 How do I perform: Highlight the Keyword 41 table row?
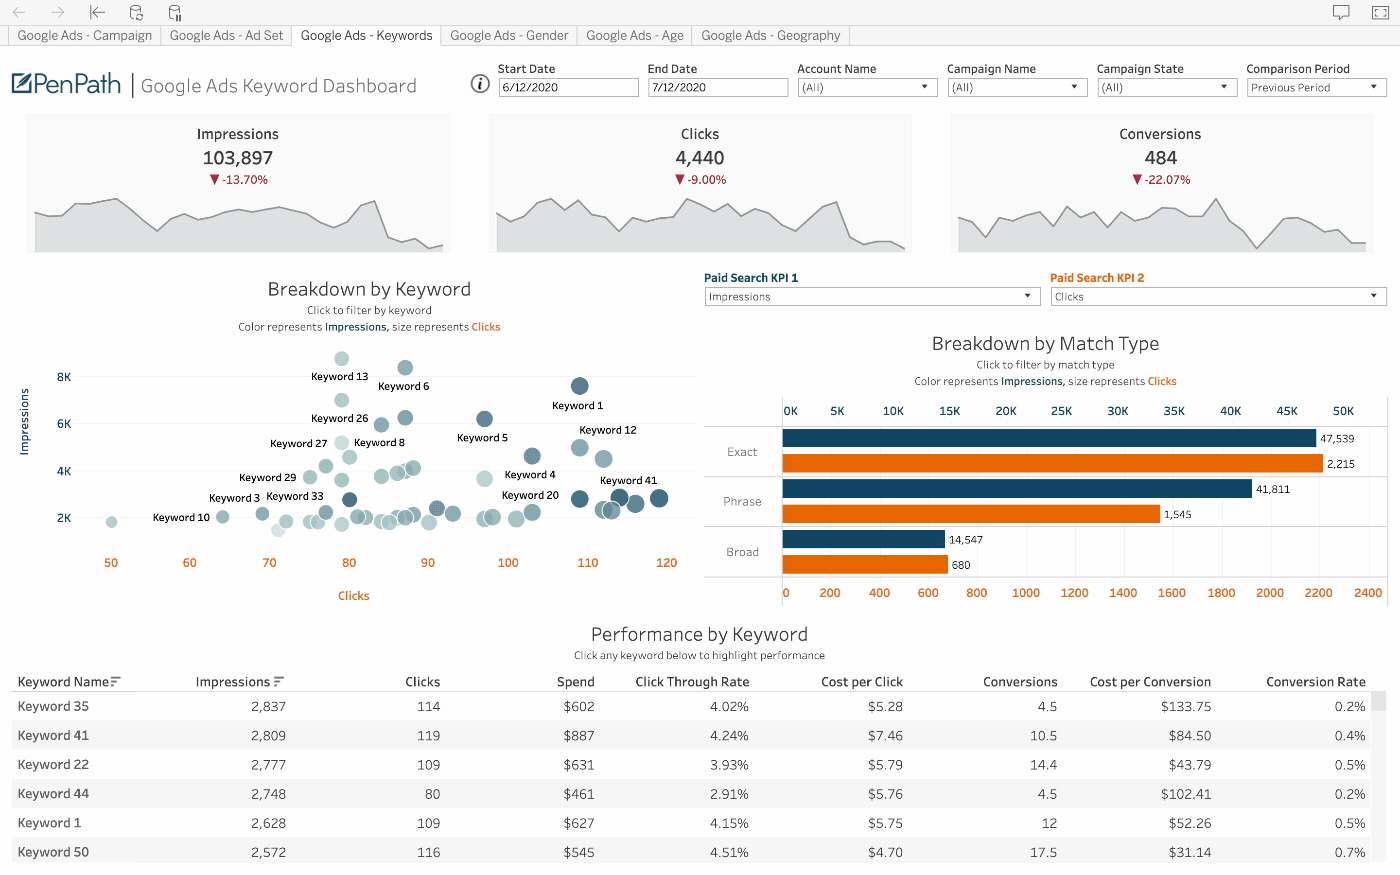tap(691, 735)
